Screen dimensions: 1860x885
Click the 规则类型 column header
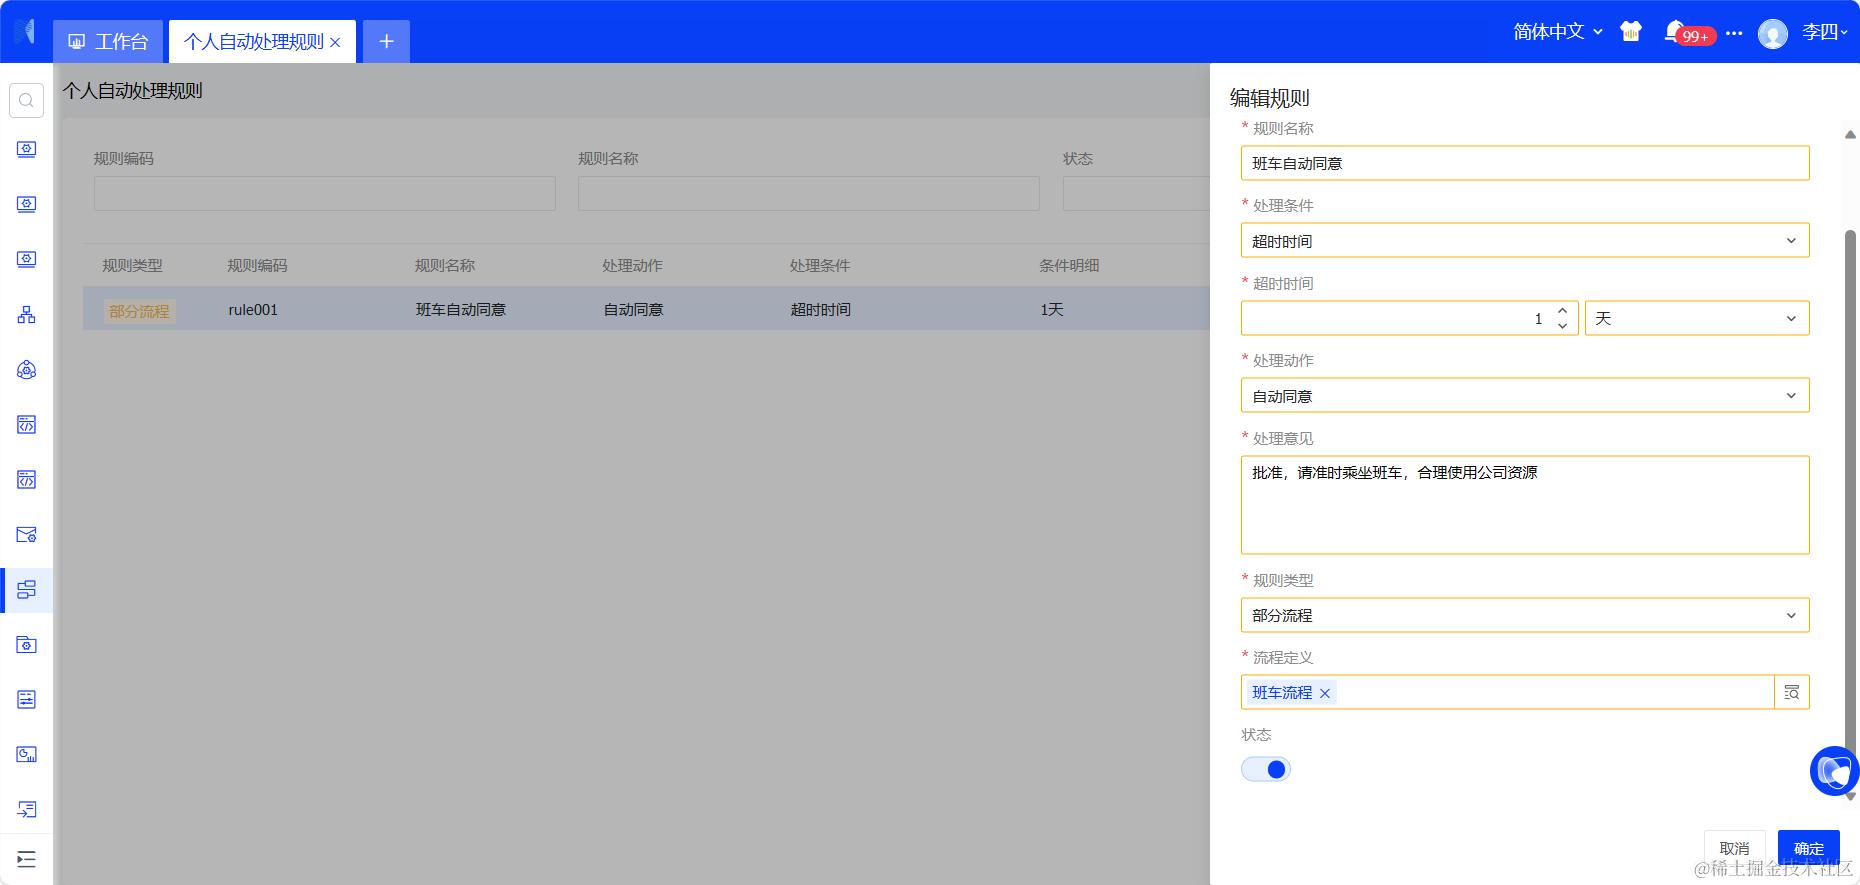point(132,265)
